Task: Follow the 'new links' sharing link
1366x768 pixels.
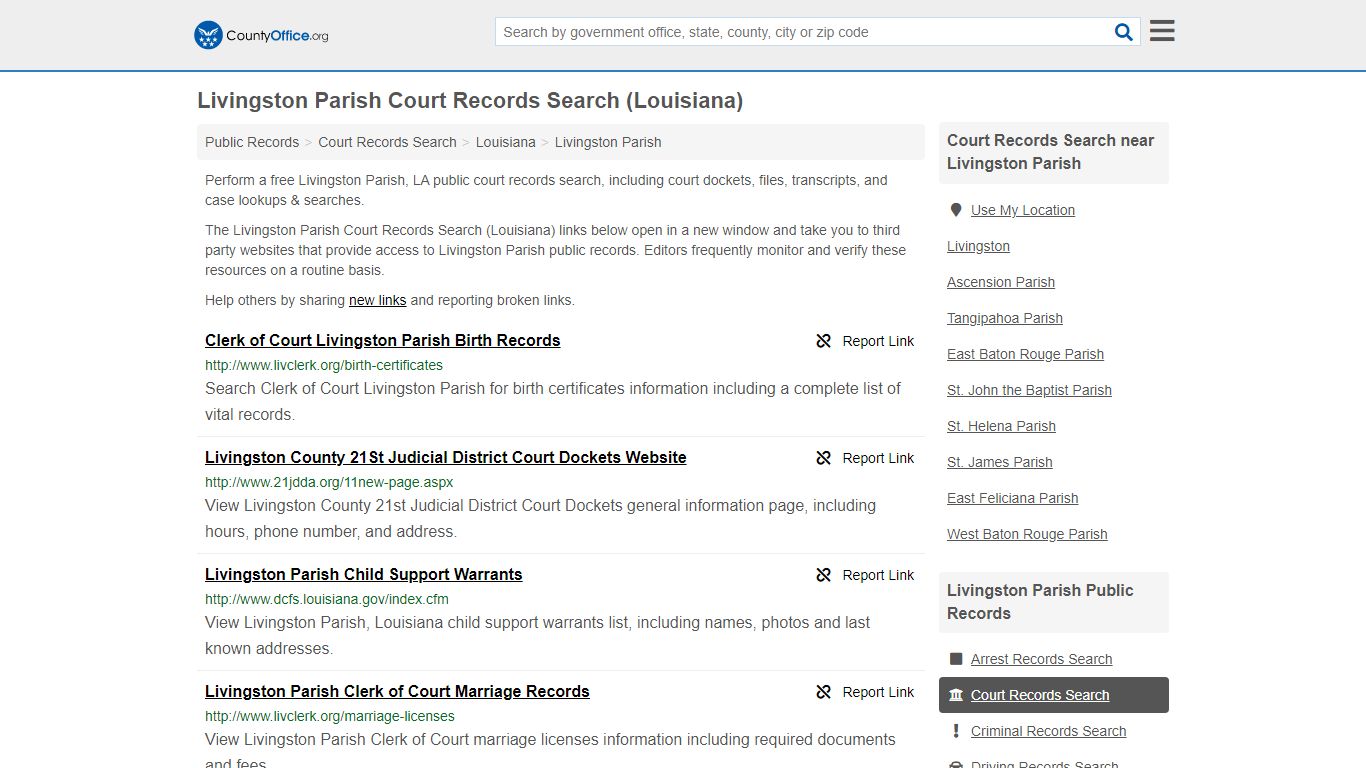Action: (377, 300)
